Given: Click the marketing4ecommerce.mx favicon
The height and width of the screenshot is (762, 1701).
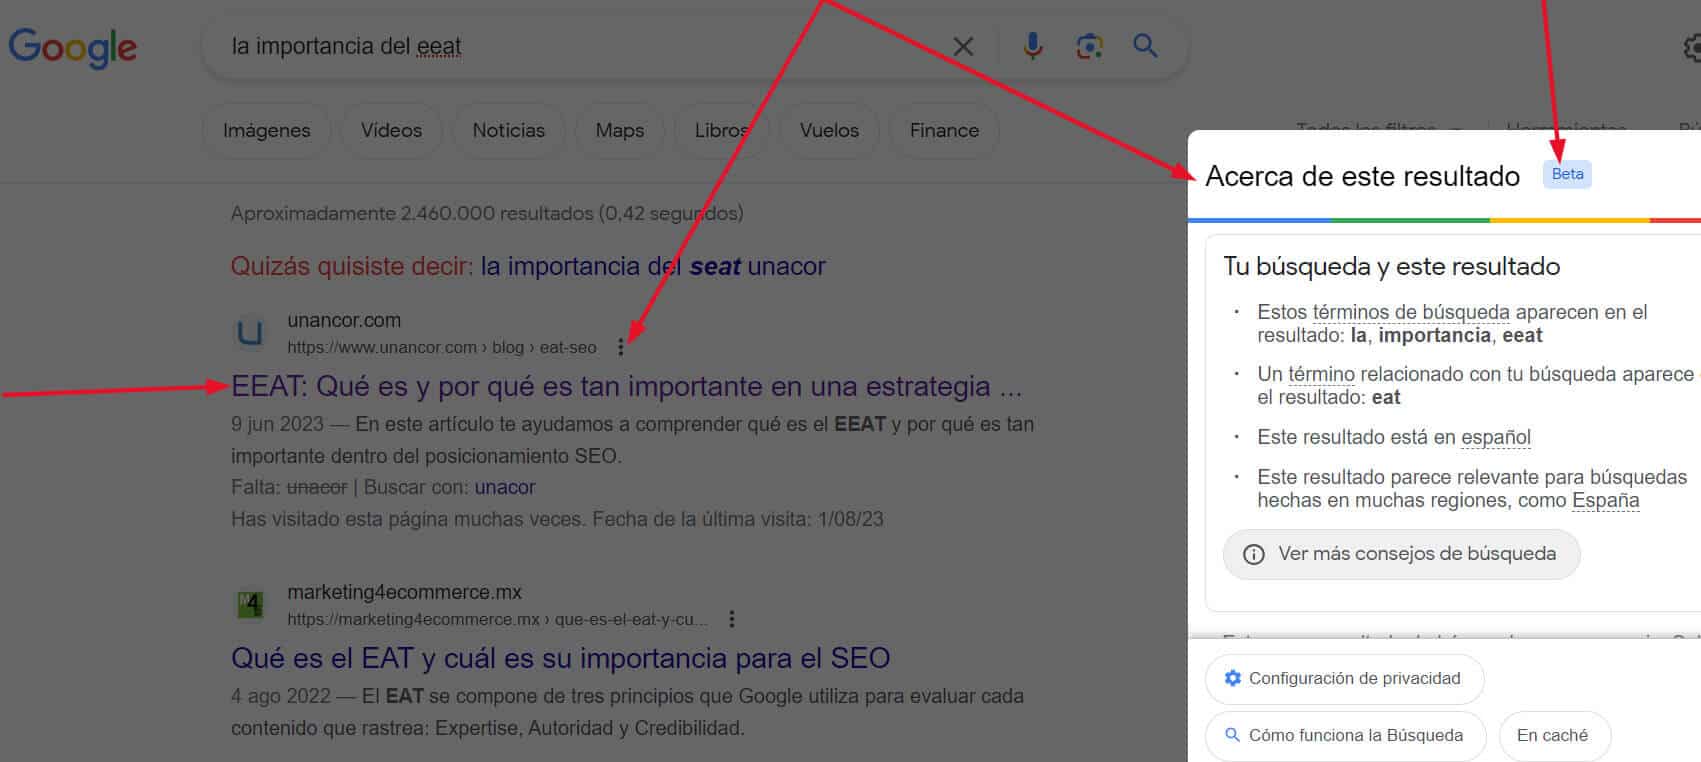Looking at the screenshot, I should coord(250,604).
